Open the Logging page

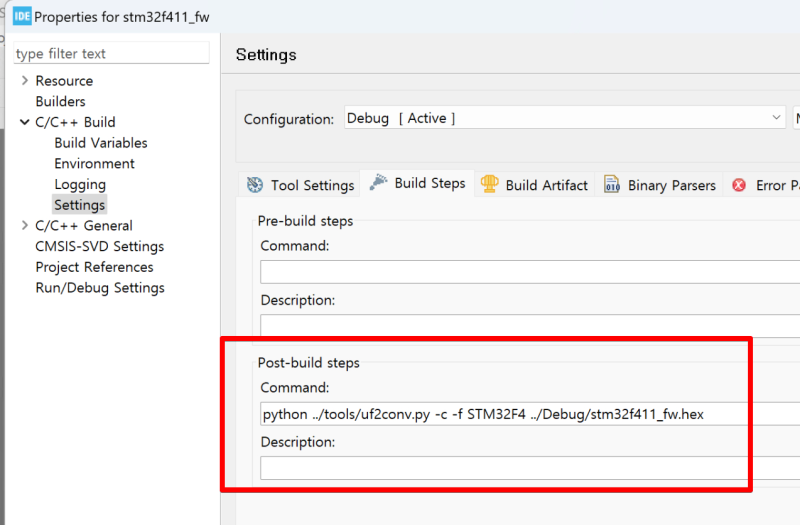coord(80,184)
